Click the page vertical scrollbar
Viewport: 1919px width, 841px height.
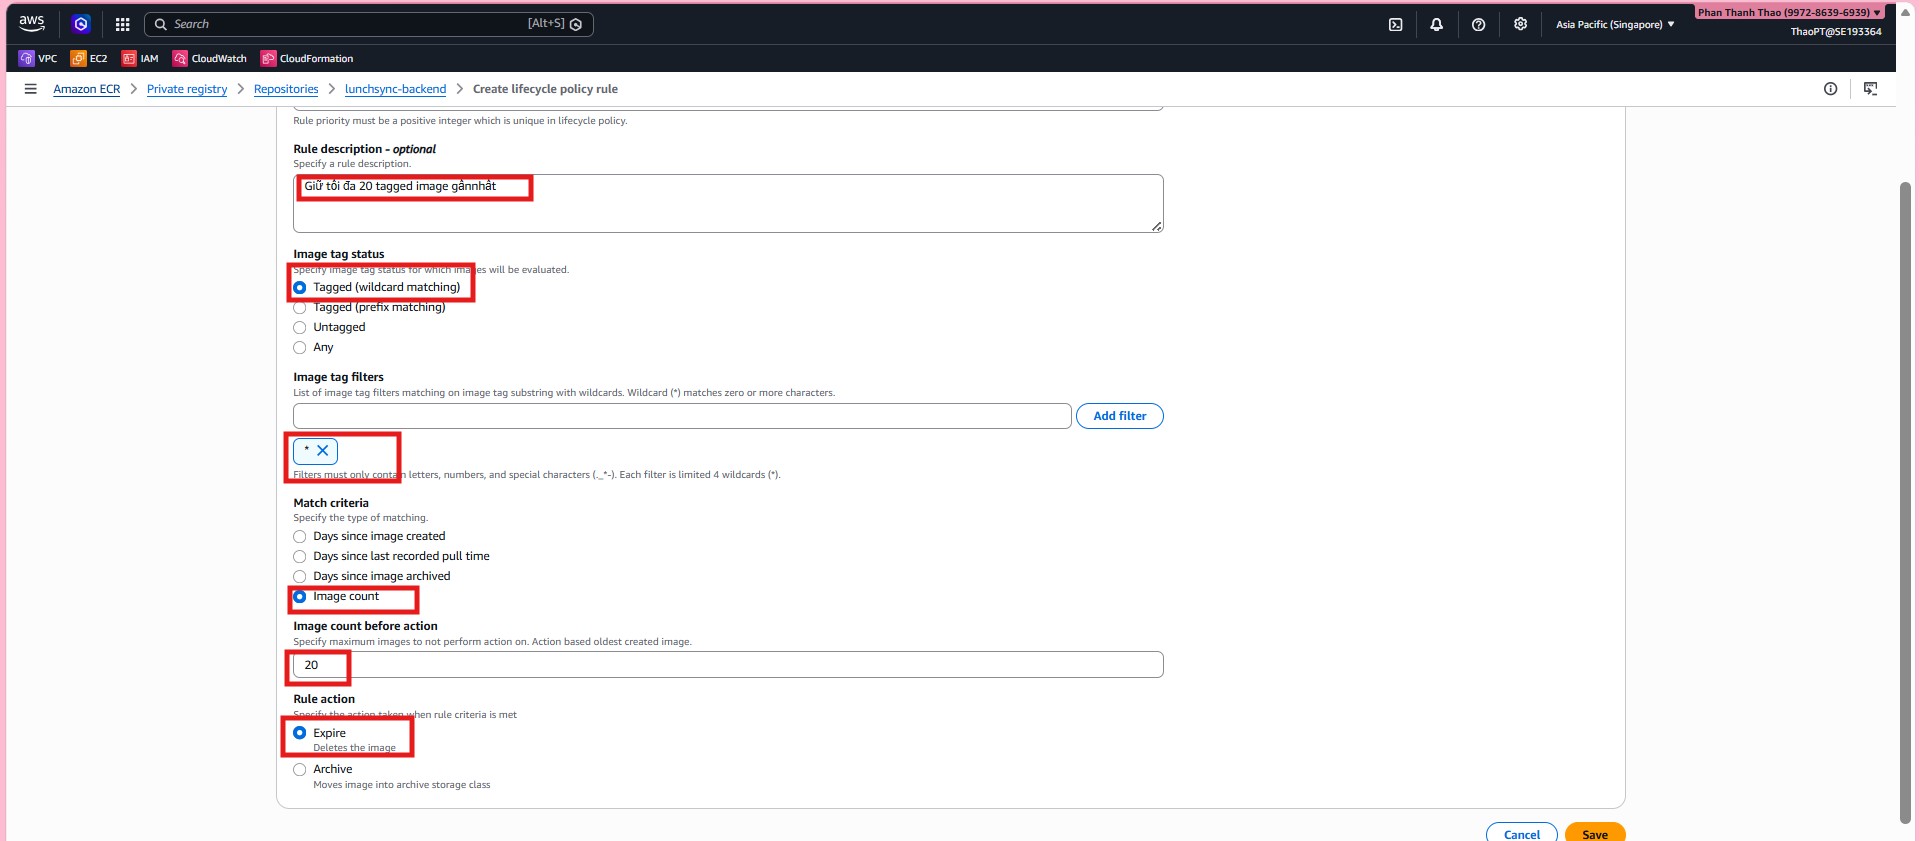pos(1905,500)
